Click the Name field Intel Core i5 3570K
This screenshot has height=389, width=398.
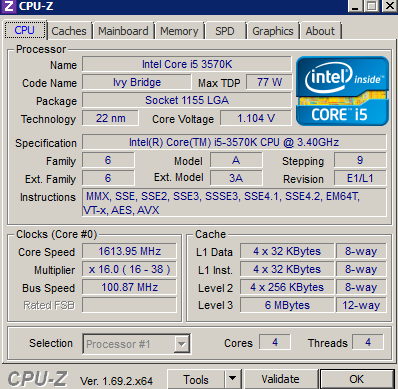click(187, 64)
